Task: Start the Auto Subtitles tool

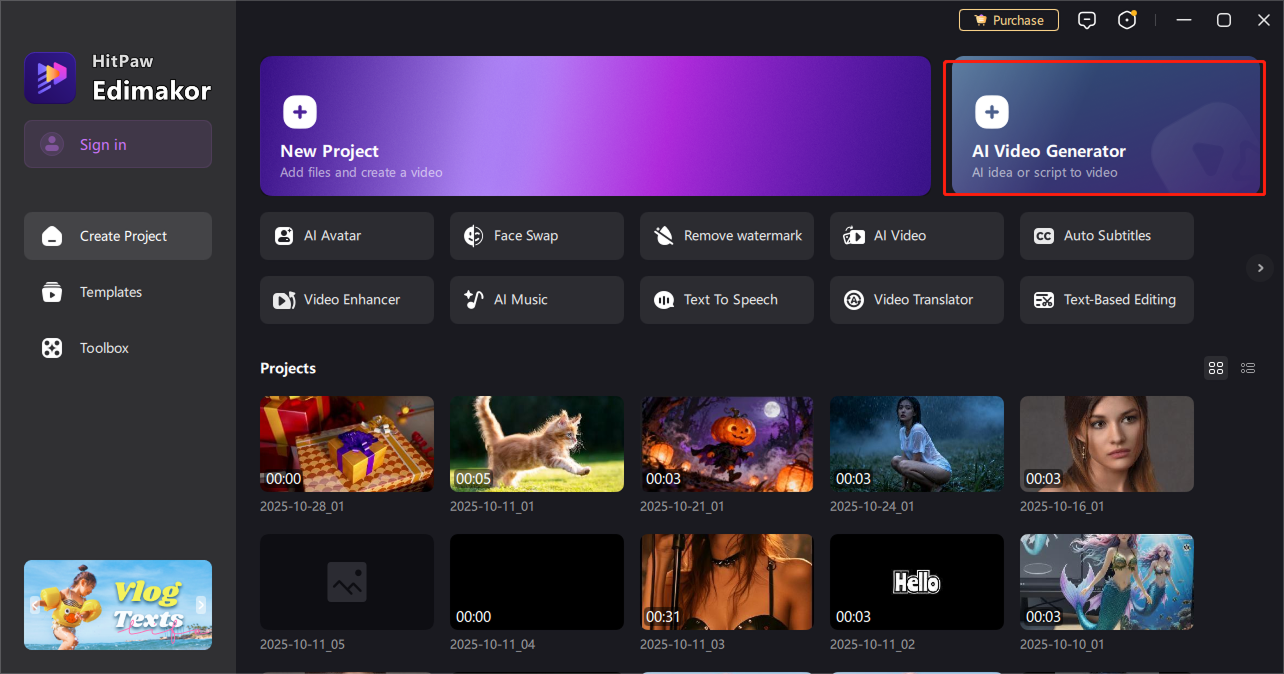Action: (1106, 236)
